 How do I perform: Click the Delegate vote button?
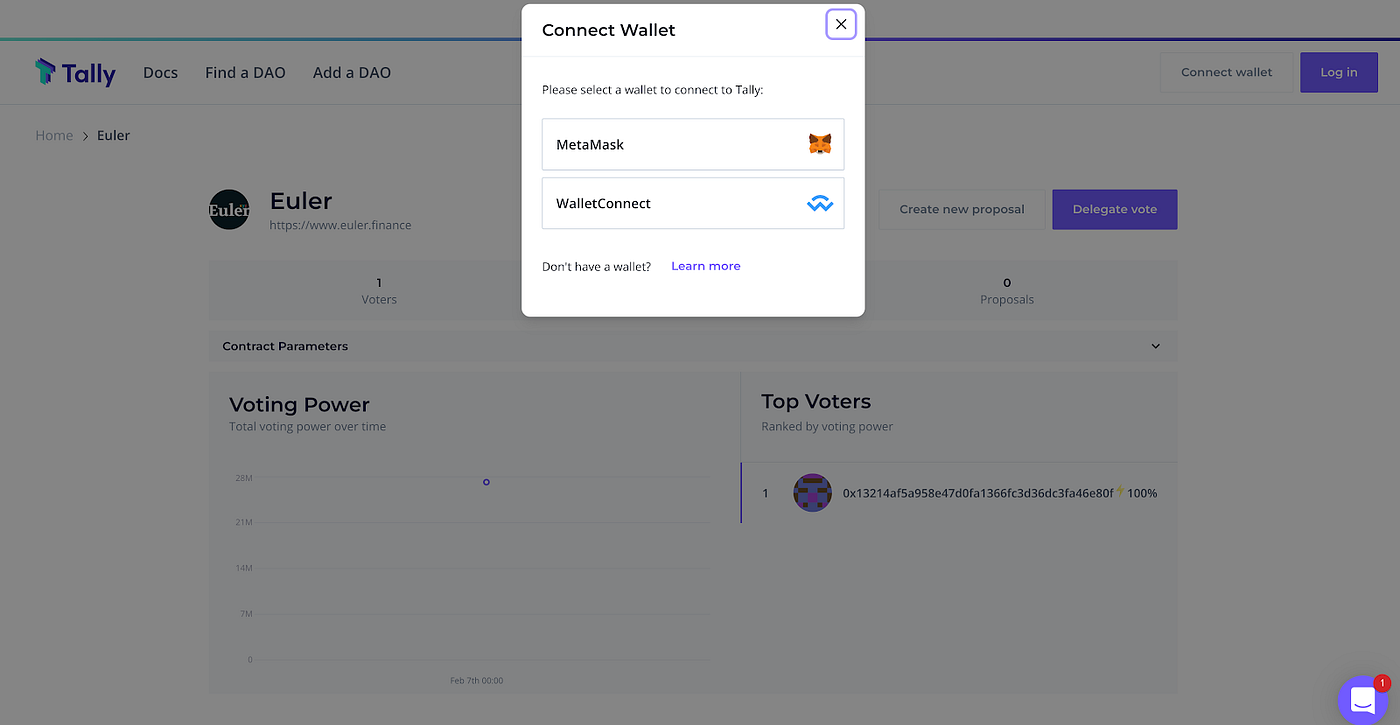(1115, 209)
